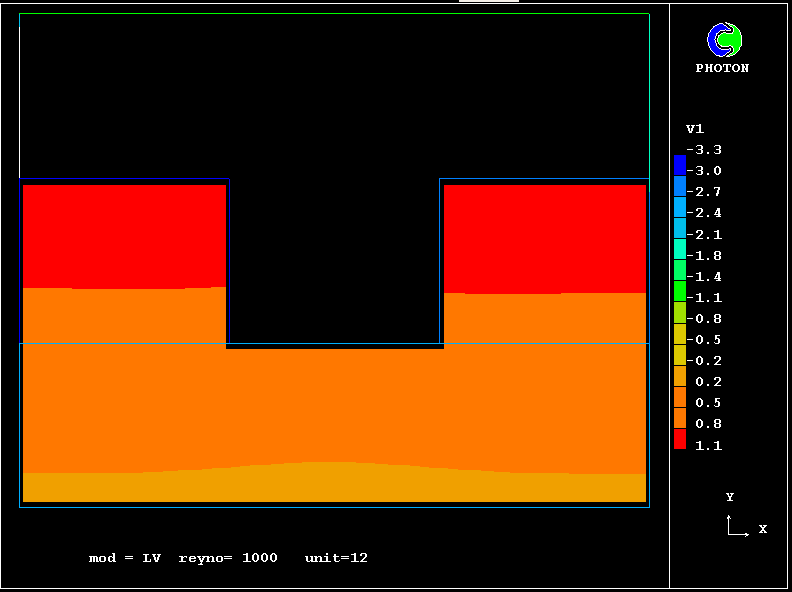Screen dimensions: 792x592
Task: Select the V1 legend title
Action: click(695, 129)
